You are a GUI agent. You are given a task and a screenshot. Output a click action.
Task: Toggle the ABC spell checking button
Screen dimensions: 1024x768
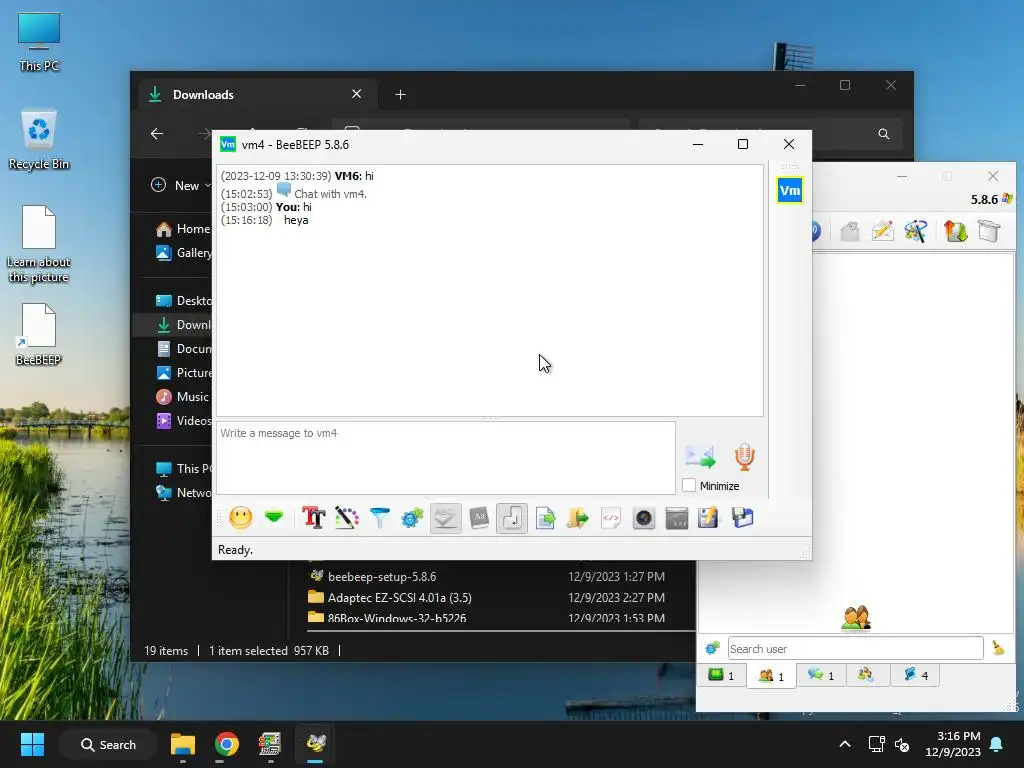tap(445, 518)
